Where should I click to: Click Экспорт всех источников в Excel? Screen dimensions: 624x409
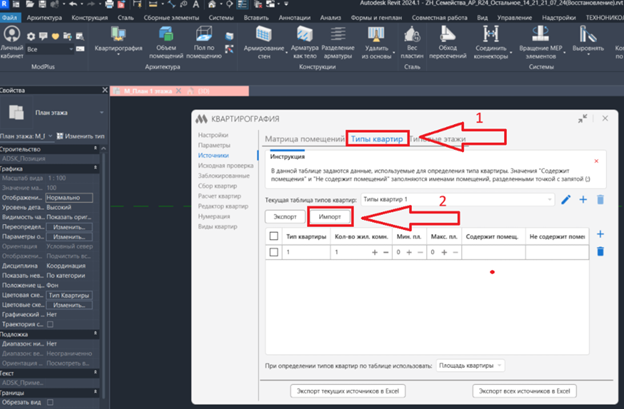pyautogui.click(x=525, y=391)
